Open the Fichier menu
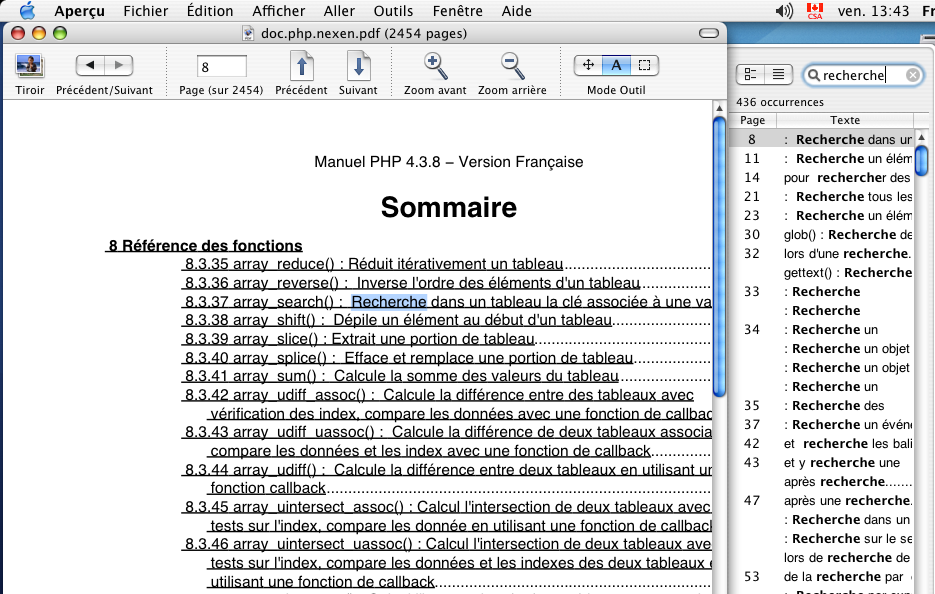The image size is (935, 594). coord(145,11)
